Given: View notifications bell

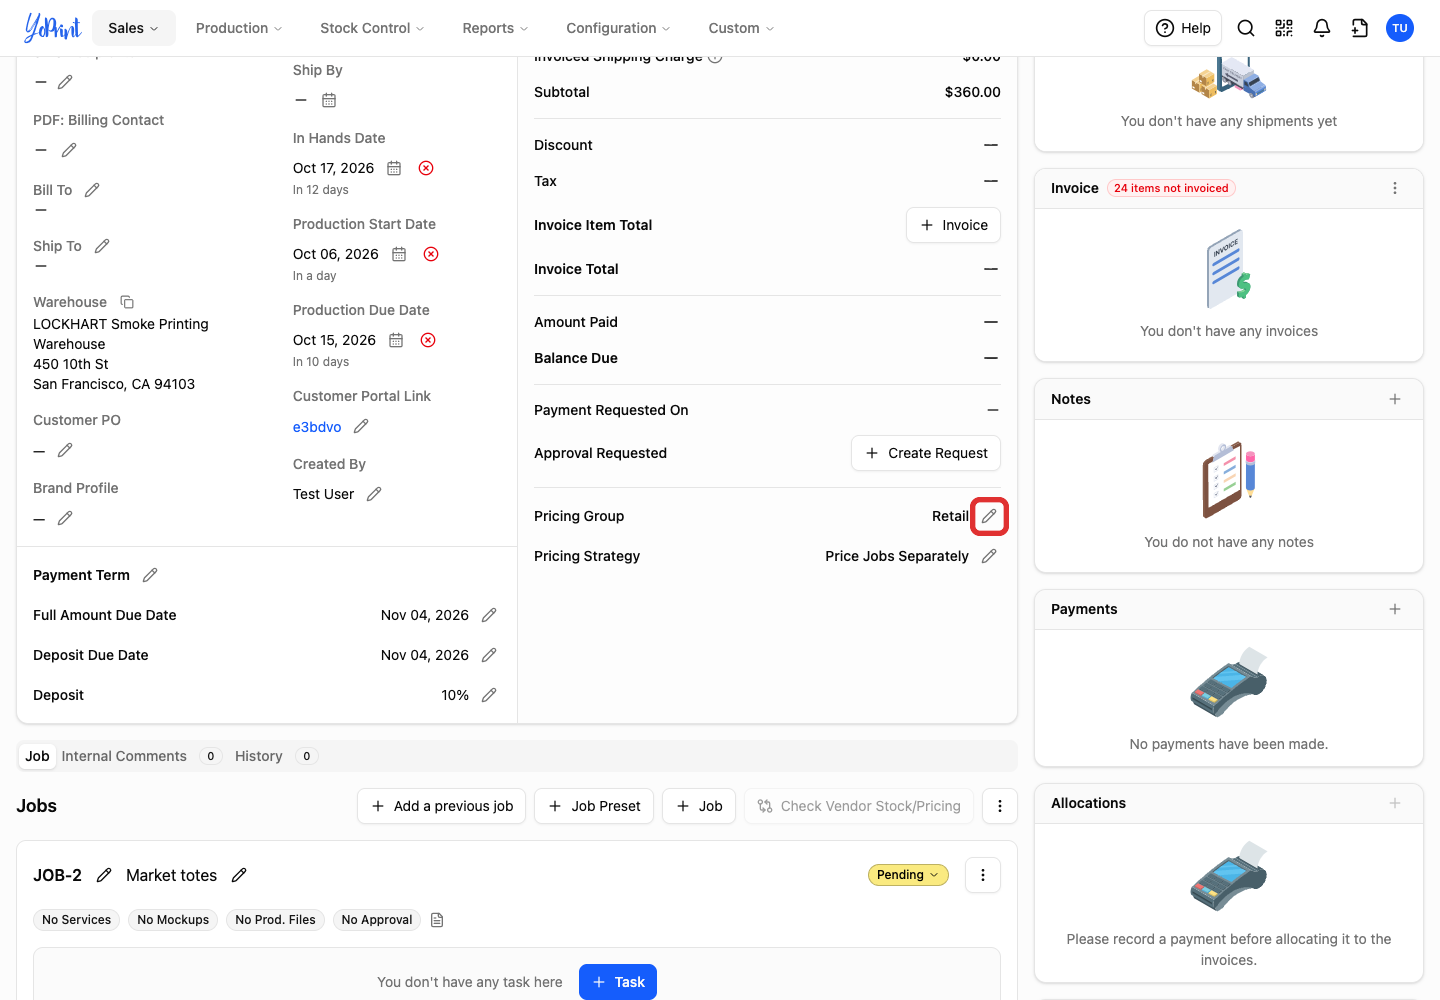Looking at the screenshot, I should (1322, 28).
